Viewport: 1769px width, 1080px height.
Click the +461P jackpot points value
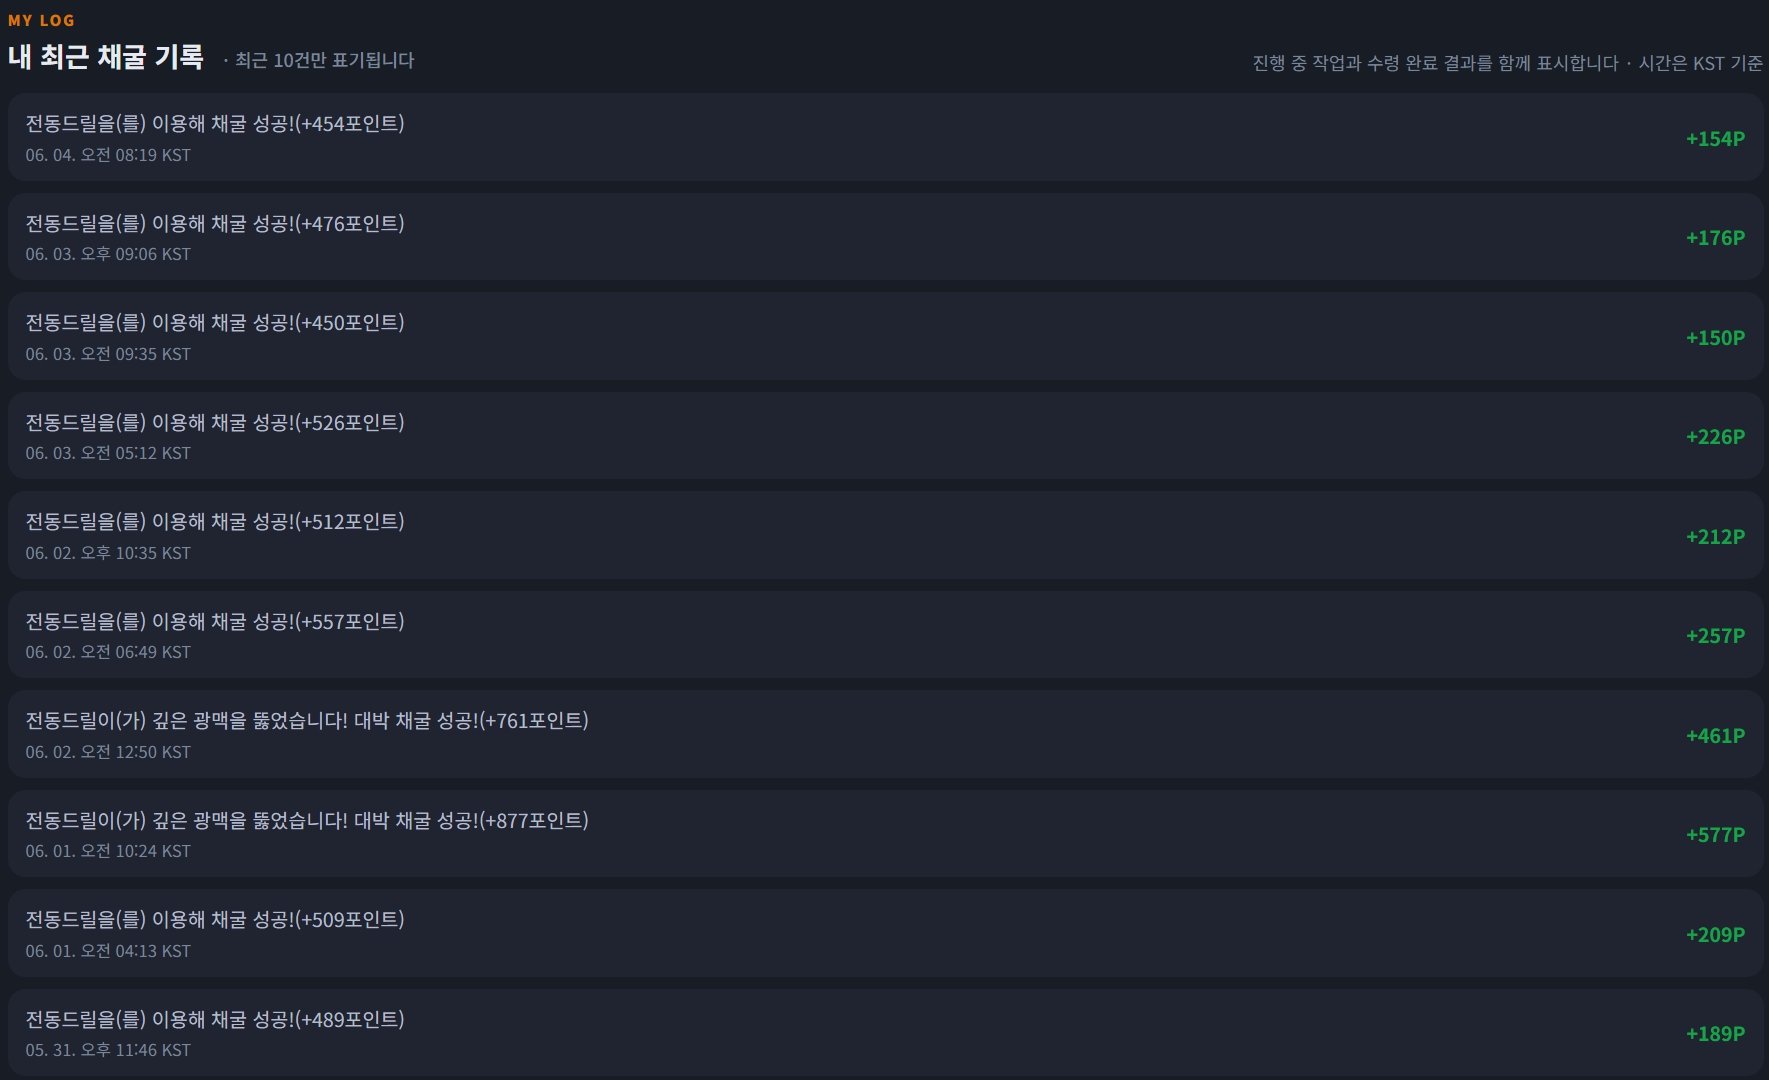point(1715,736)
